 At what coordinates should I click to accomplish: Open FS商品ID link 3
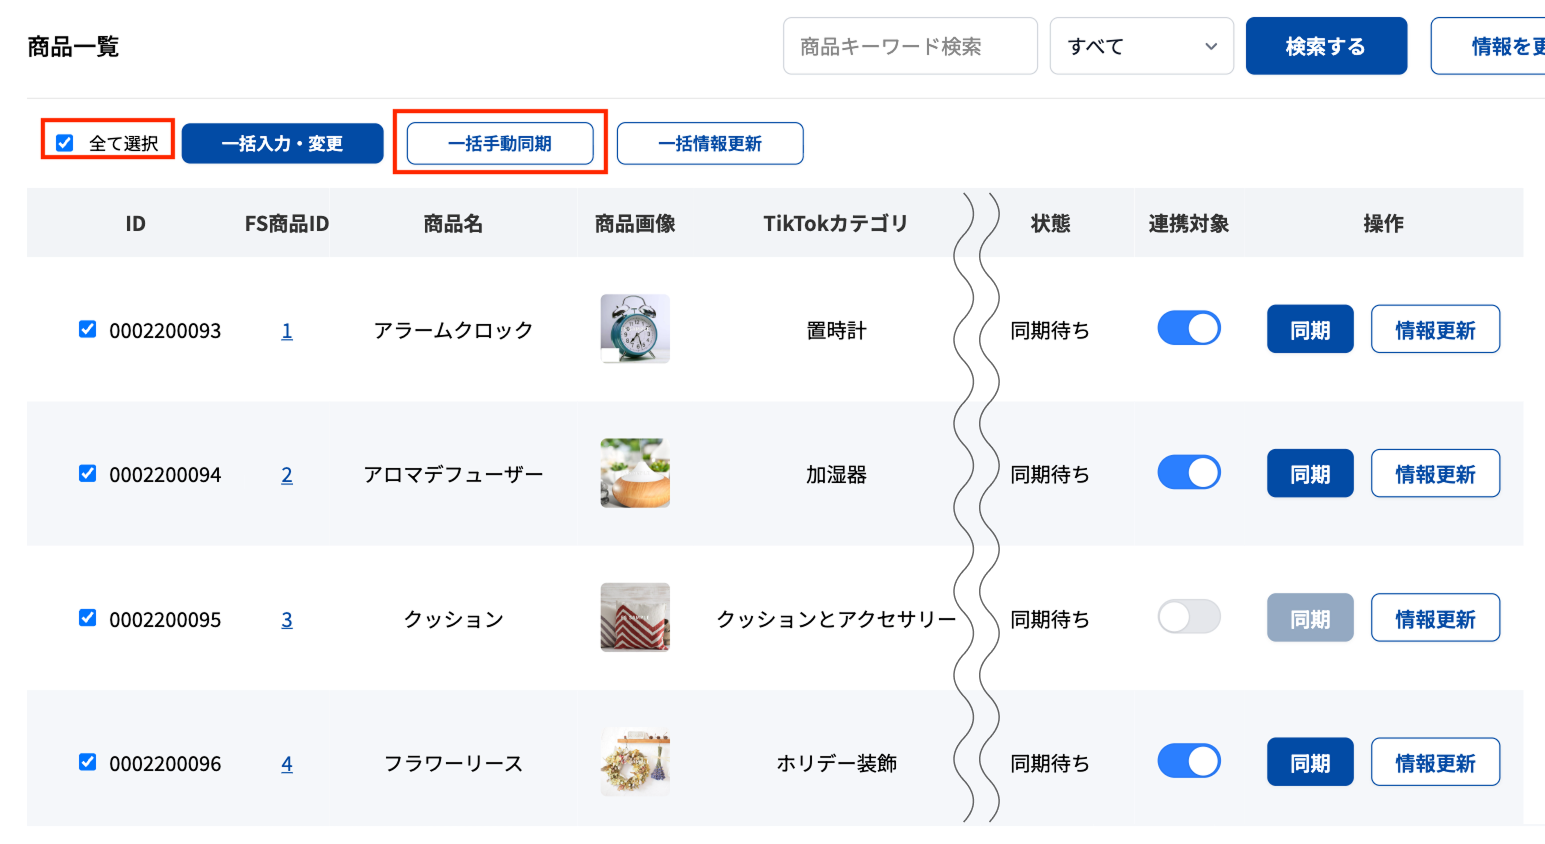(287, 618)
